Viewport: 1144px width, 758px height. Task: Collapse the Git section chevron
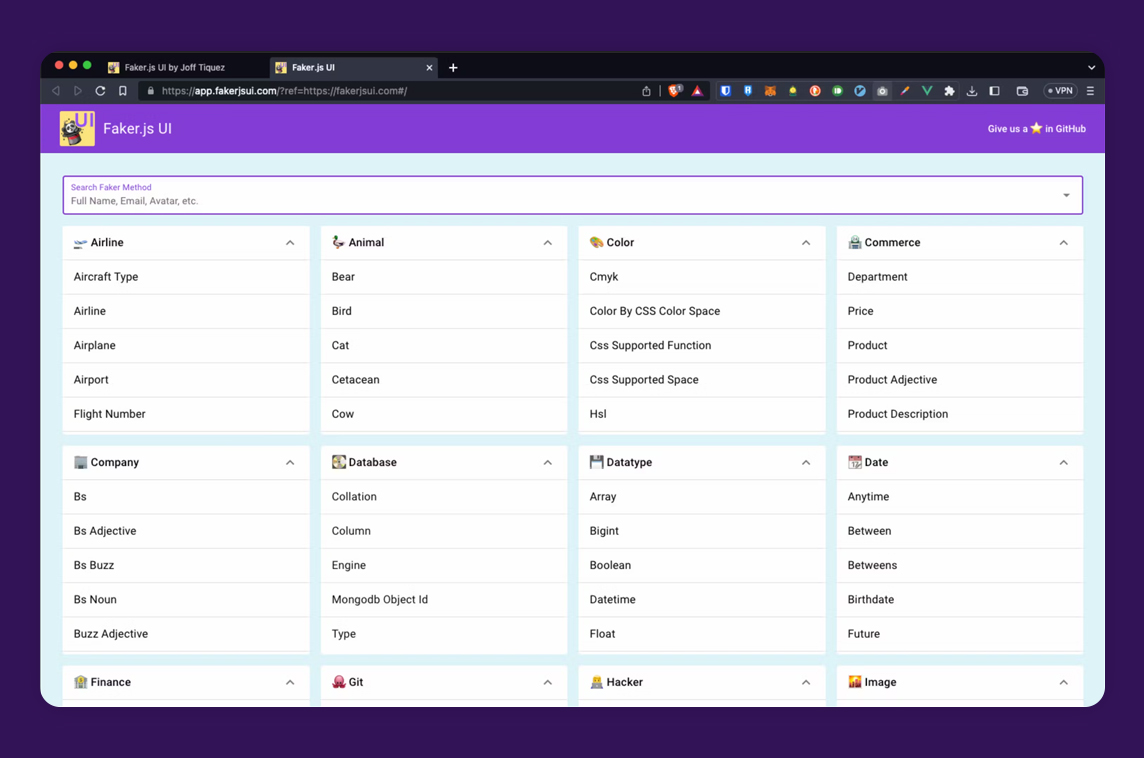(x=547, y=682)
